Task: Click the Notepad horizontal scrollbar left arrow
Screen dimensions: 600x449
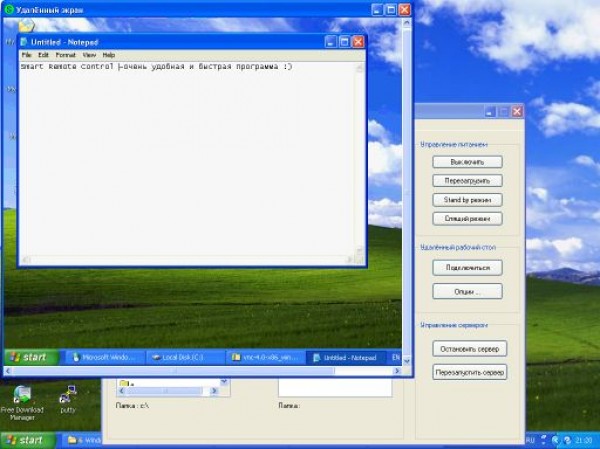Action: (x=25, y=260)
